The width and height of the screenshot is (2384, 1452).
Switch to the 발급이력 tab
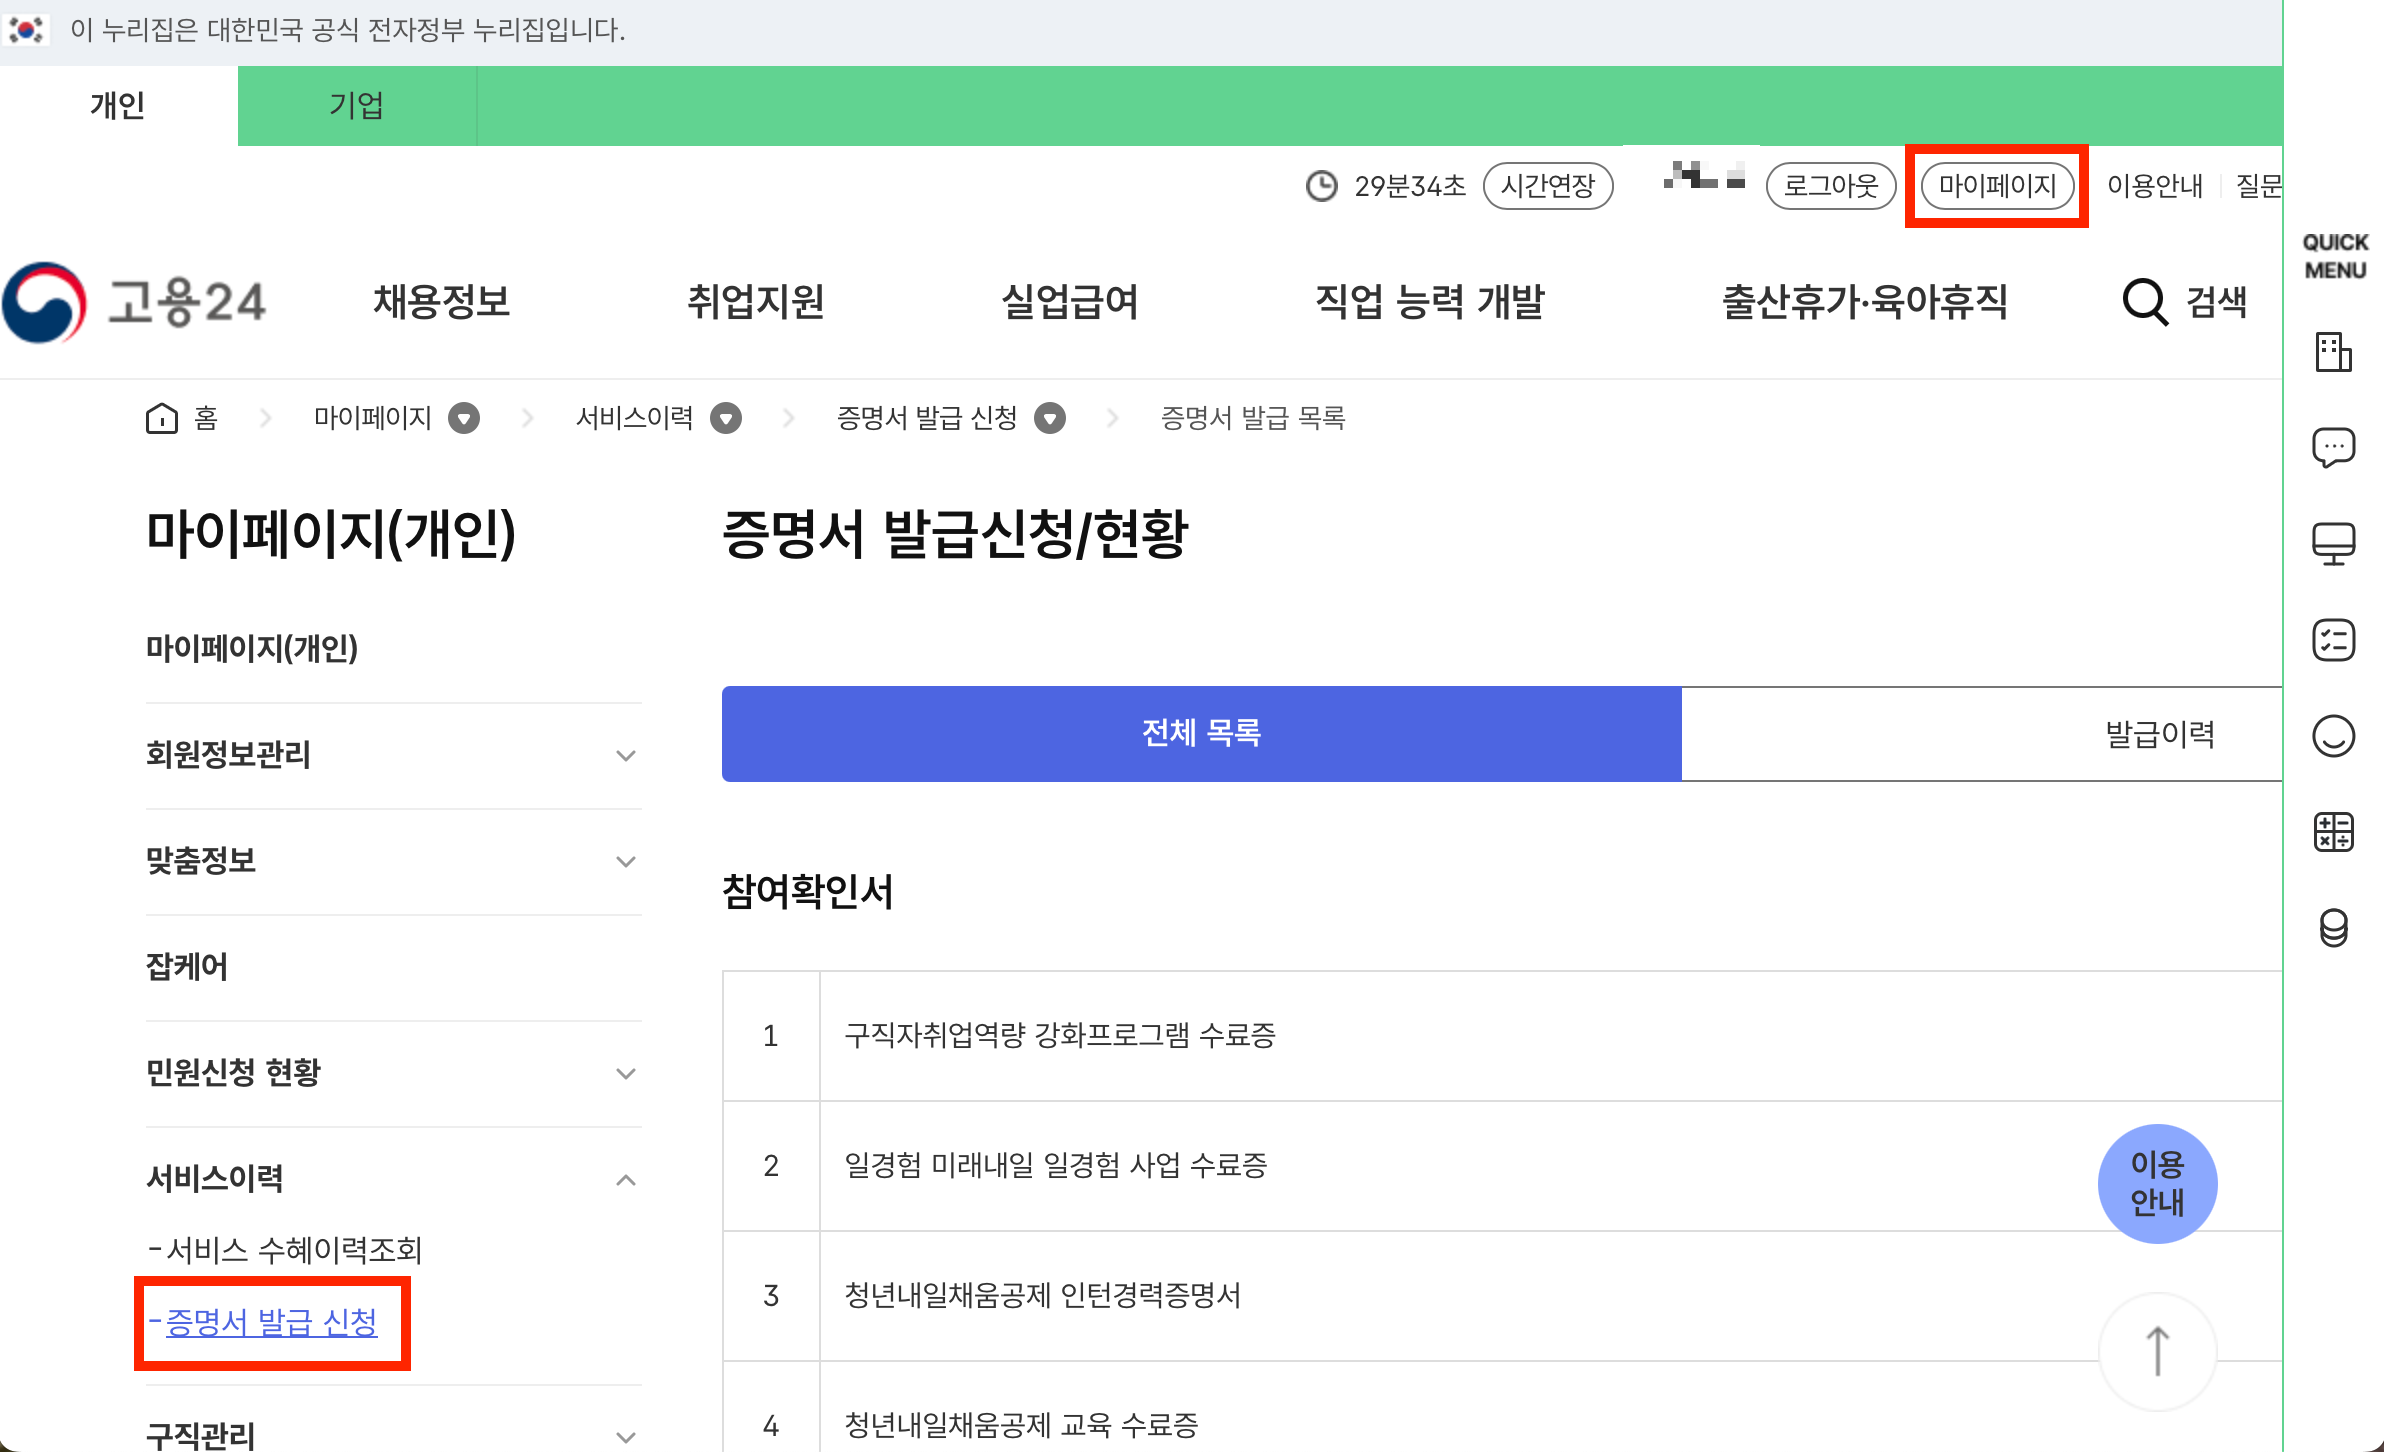click(2159, 734)
